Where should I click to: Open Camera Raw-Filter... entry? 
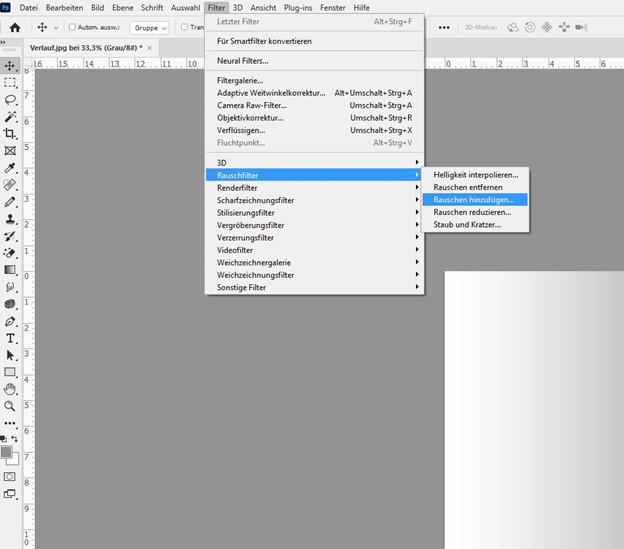click(x=314, y=105)
